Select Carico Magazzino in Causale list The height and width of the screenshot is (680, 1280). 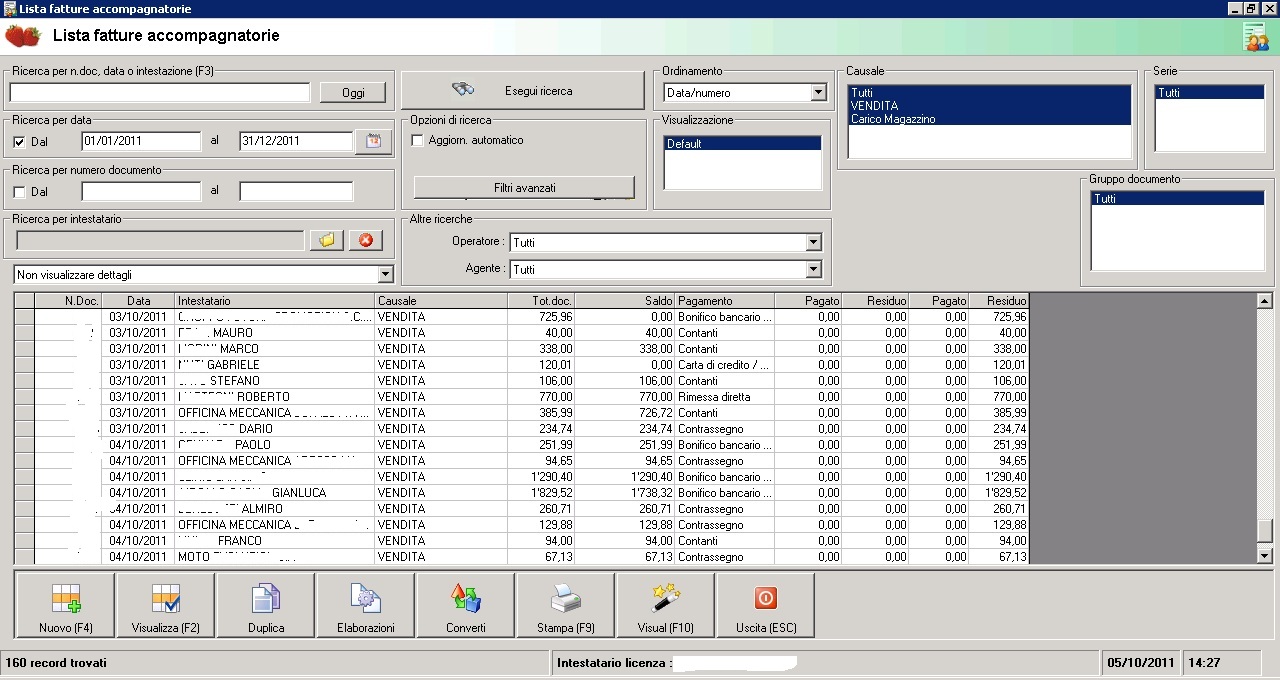point(893,119)
